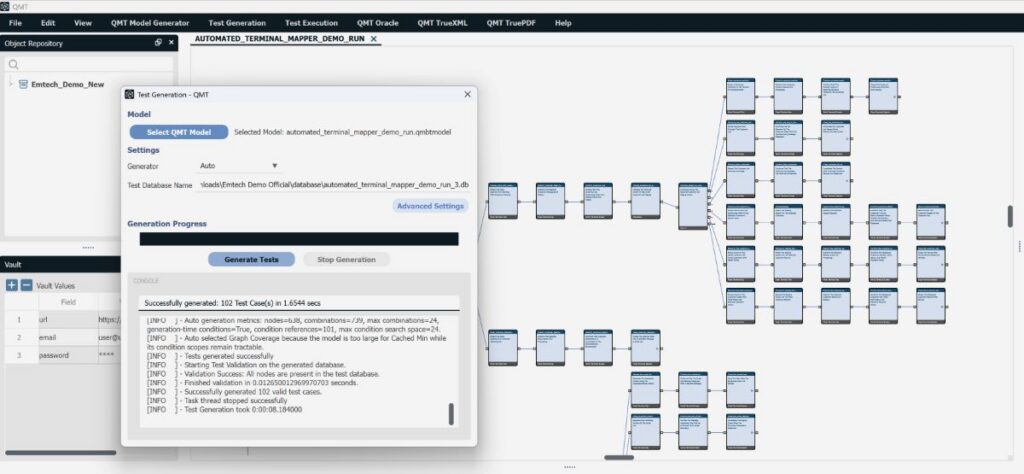1024x474 pixels.
Task: Click the Test Database Name field
Action: pyautogui.click(x=332, y=185)
